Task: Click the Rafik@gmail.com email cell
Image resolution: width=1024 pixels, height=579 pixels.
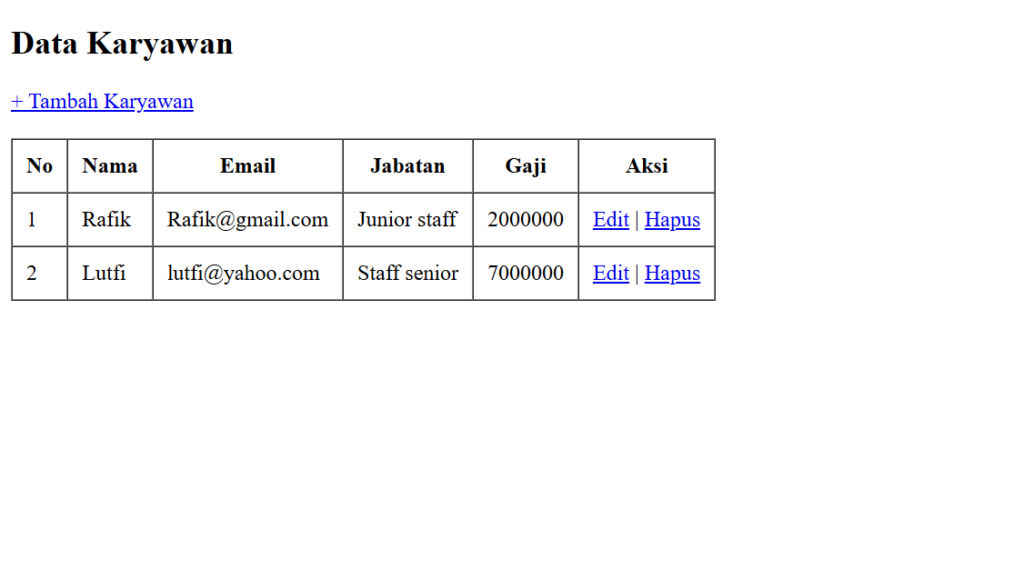Action: (247, 220)
